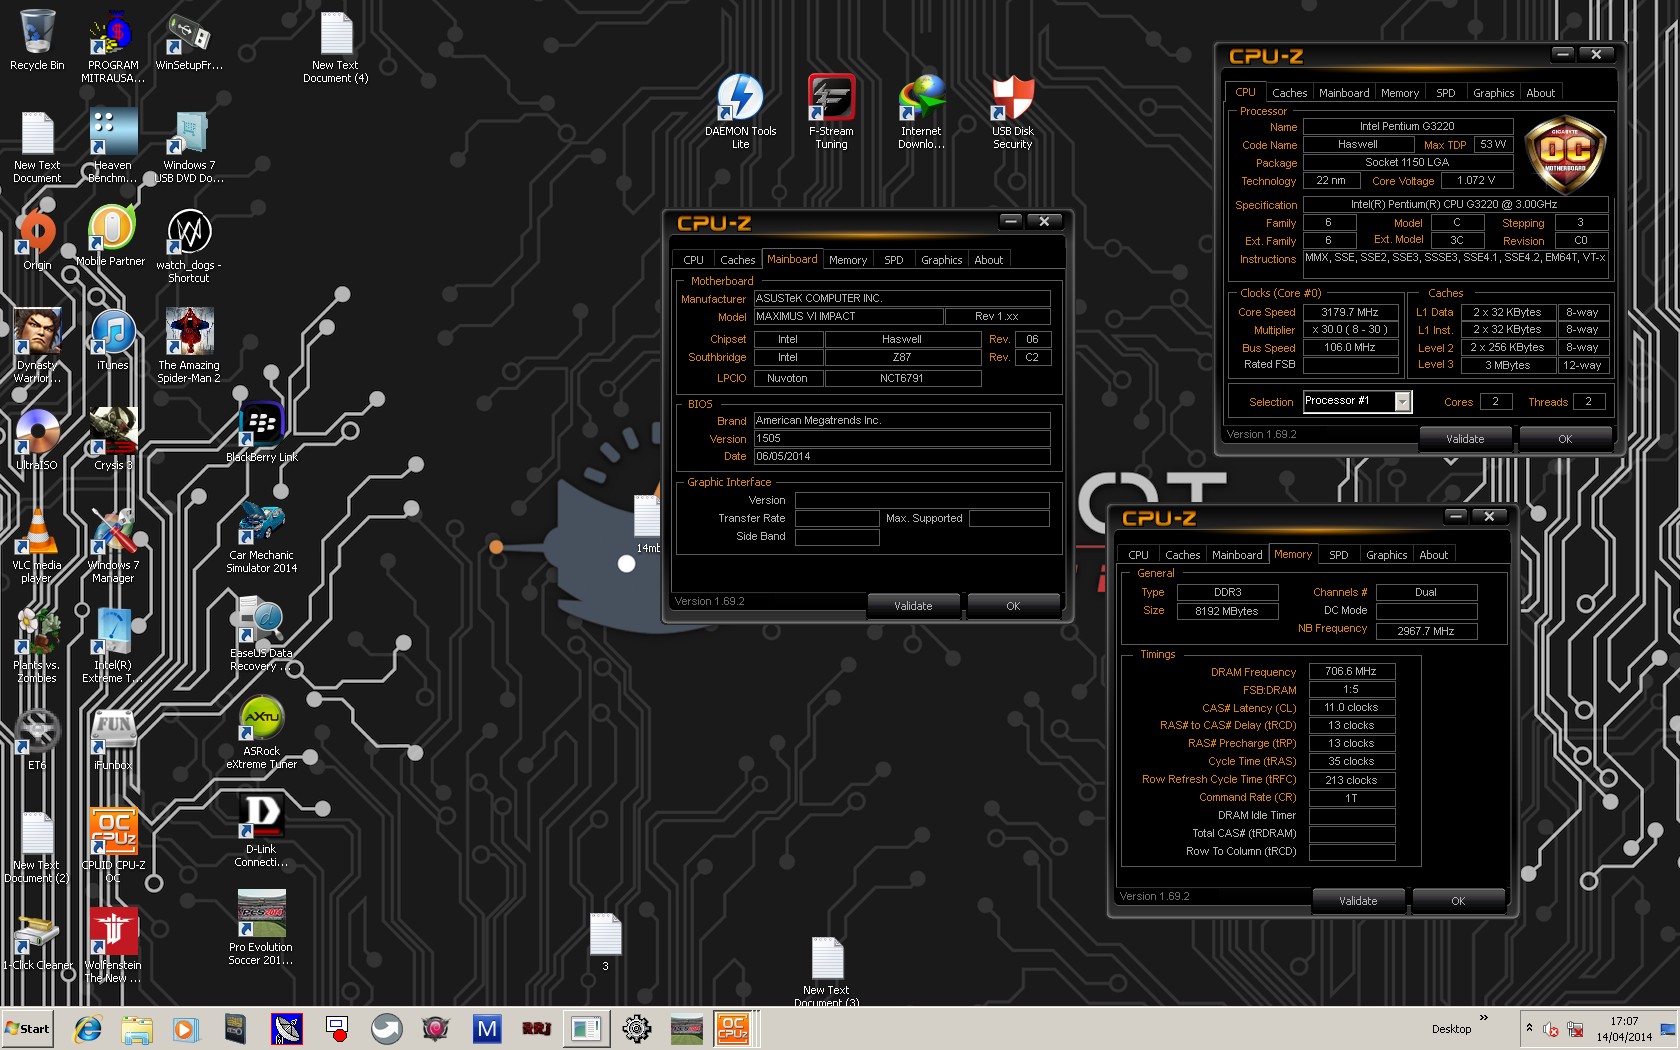Click the Start button

point(28,1028)
